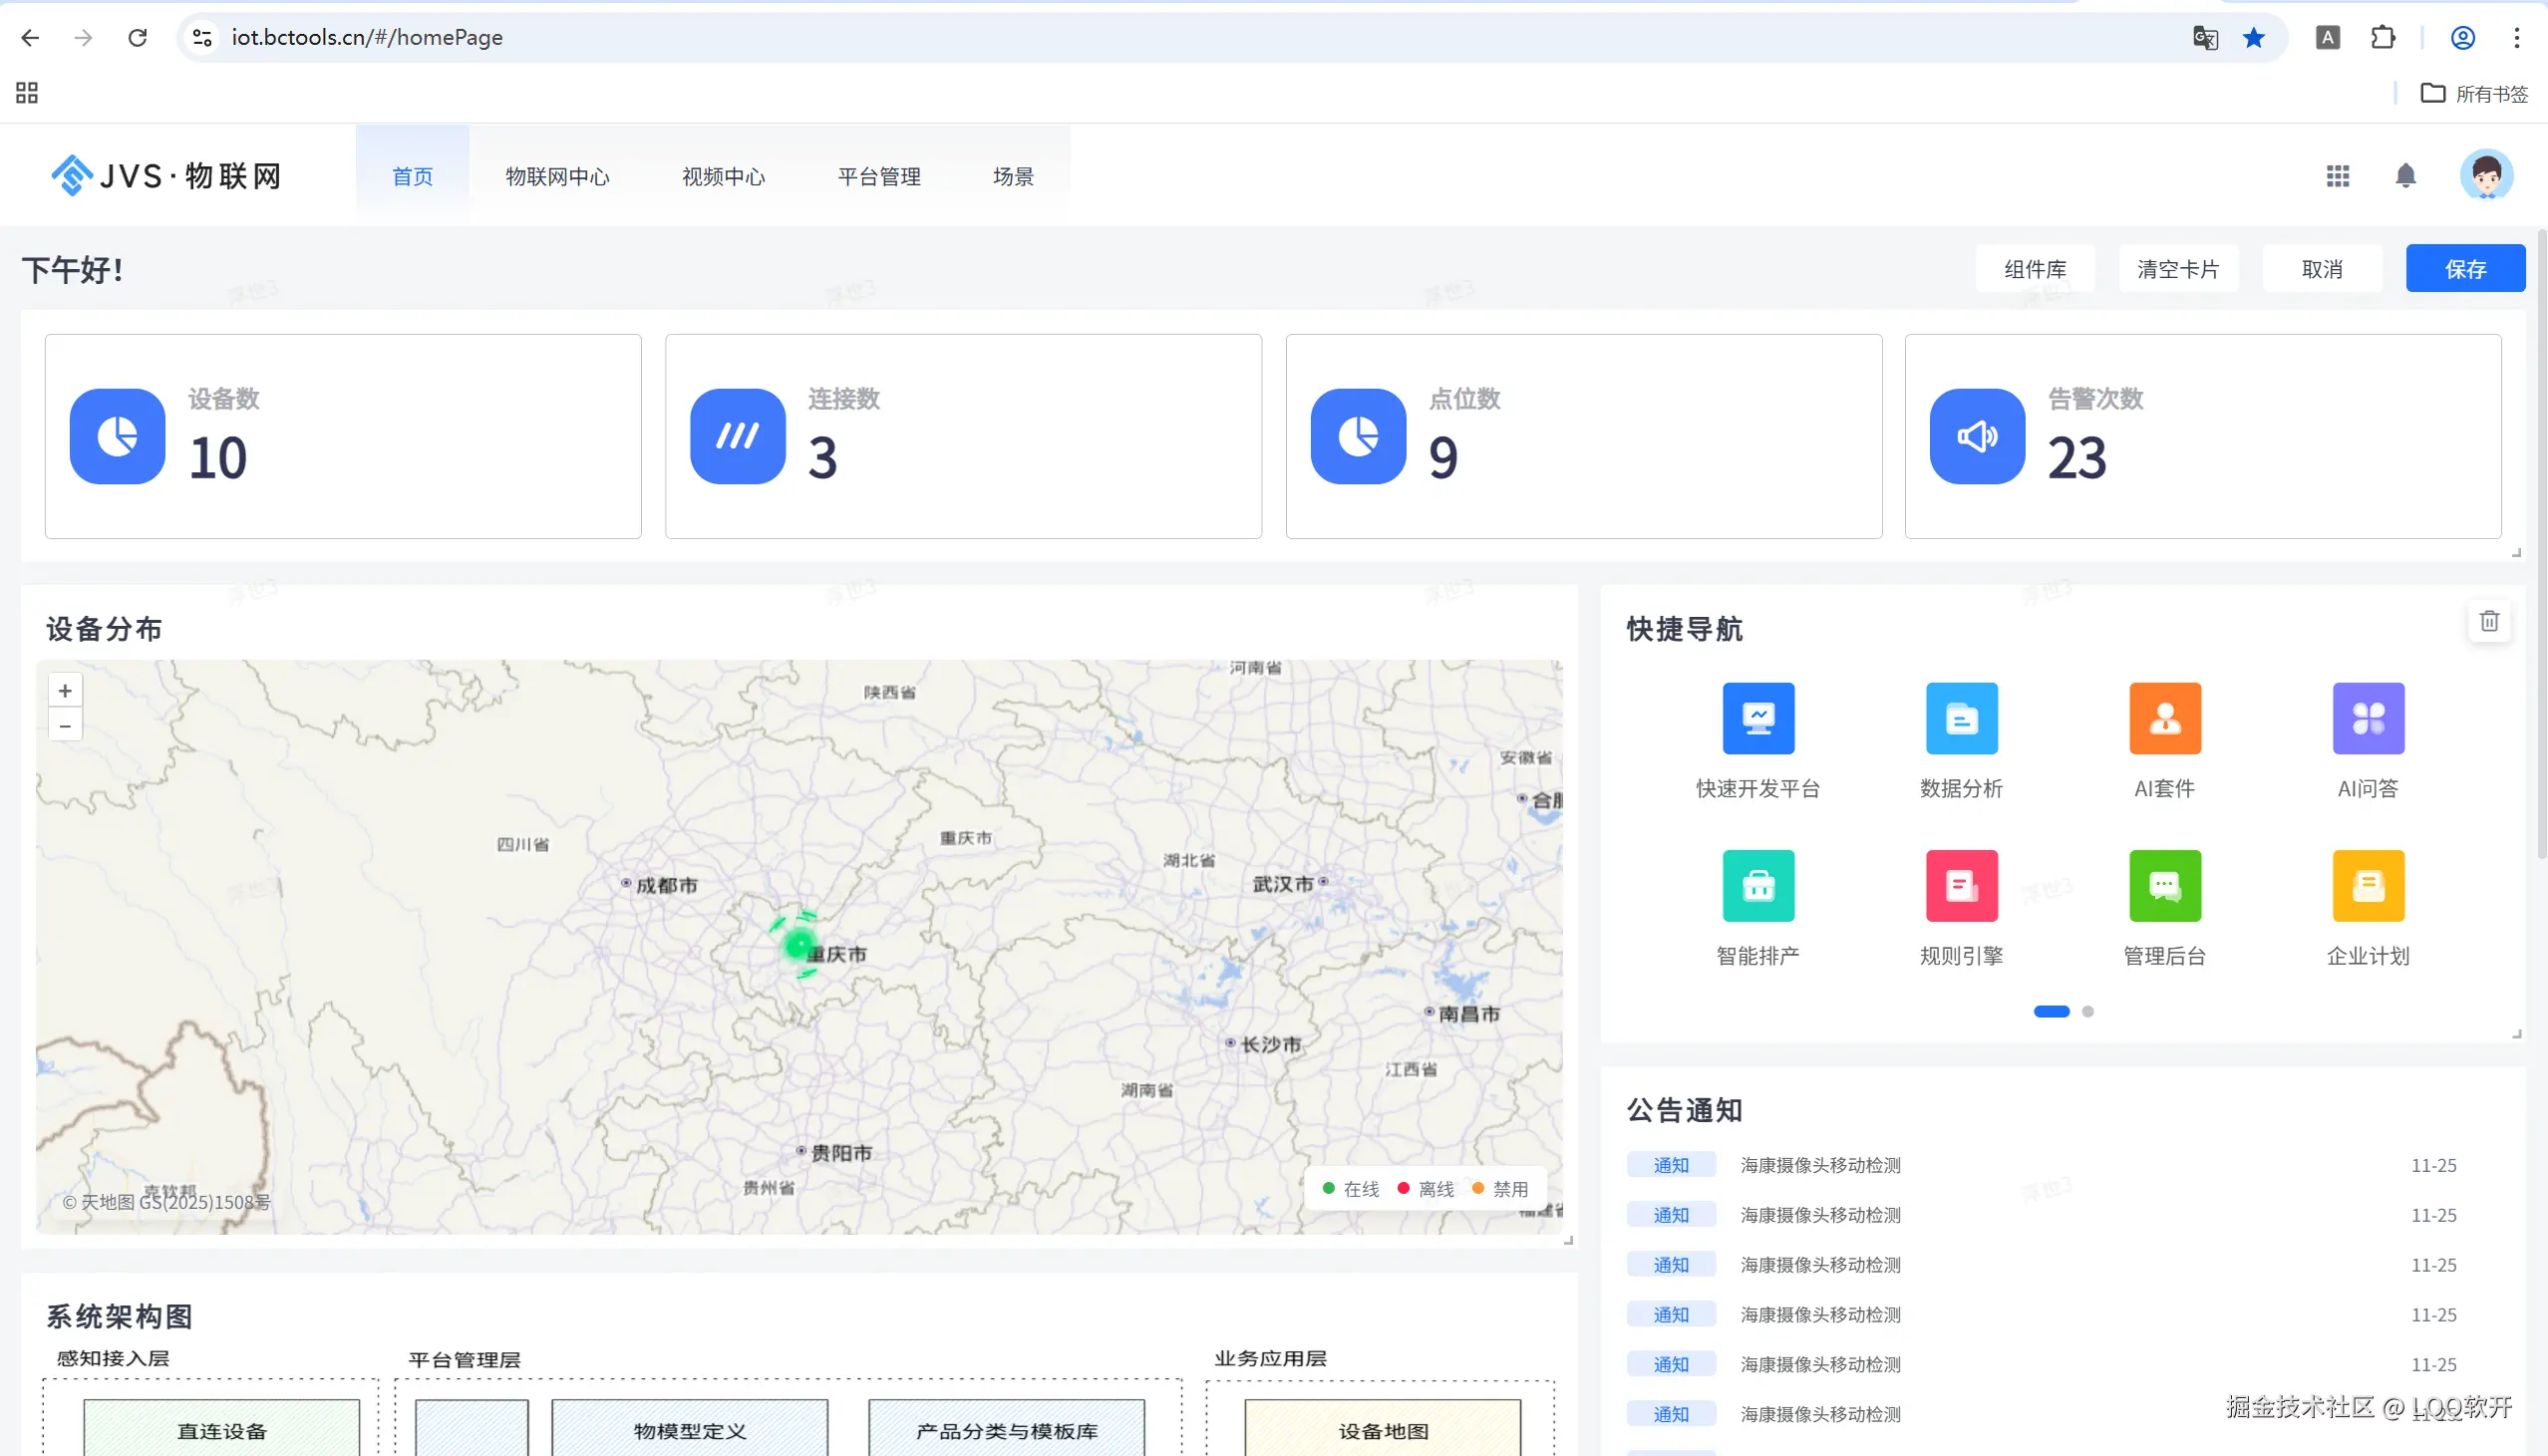
Task: Open the apps grid icon in header
Action: (2337, 176)
